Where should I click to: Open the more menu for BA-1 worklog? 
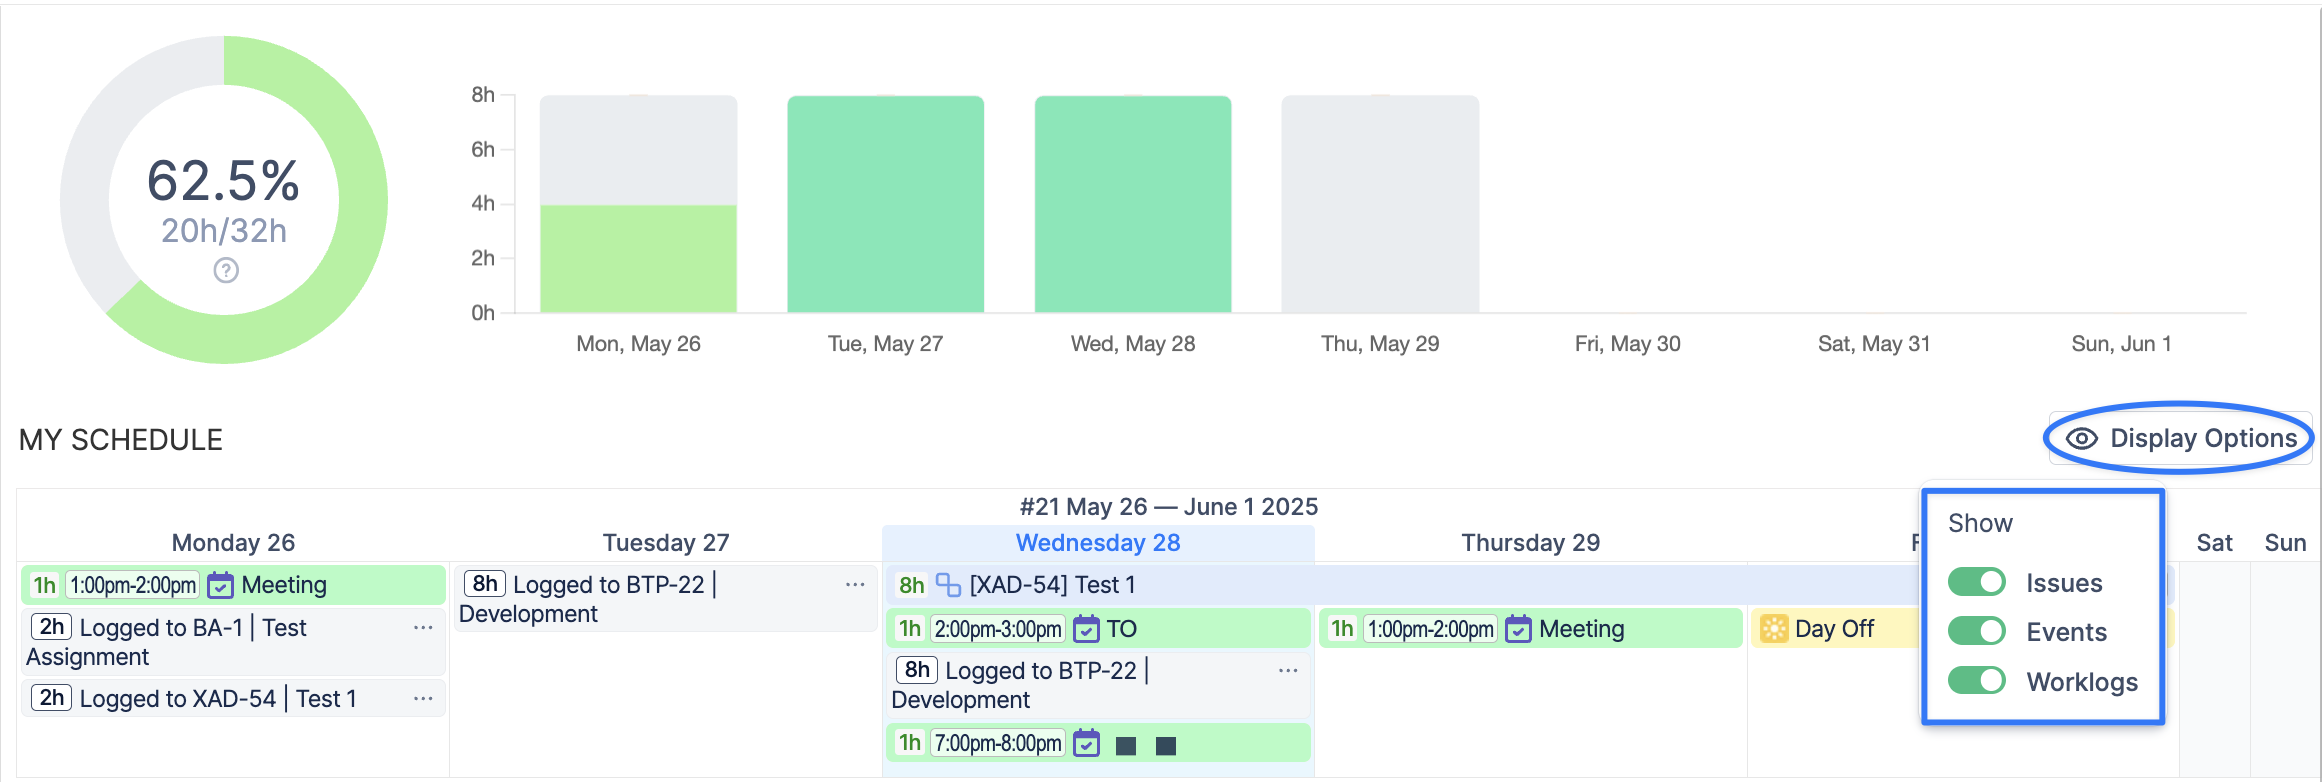(x=423, y=628)
